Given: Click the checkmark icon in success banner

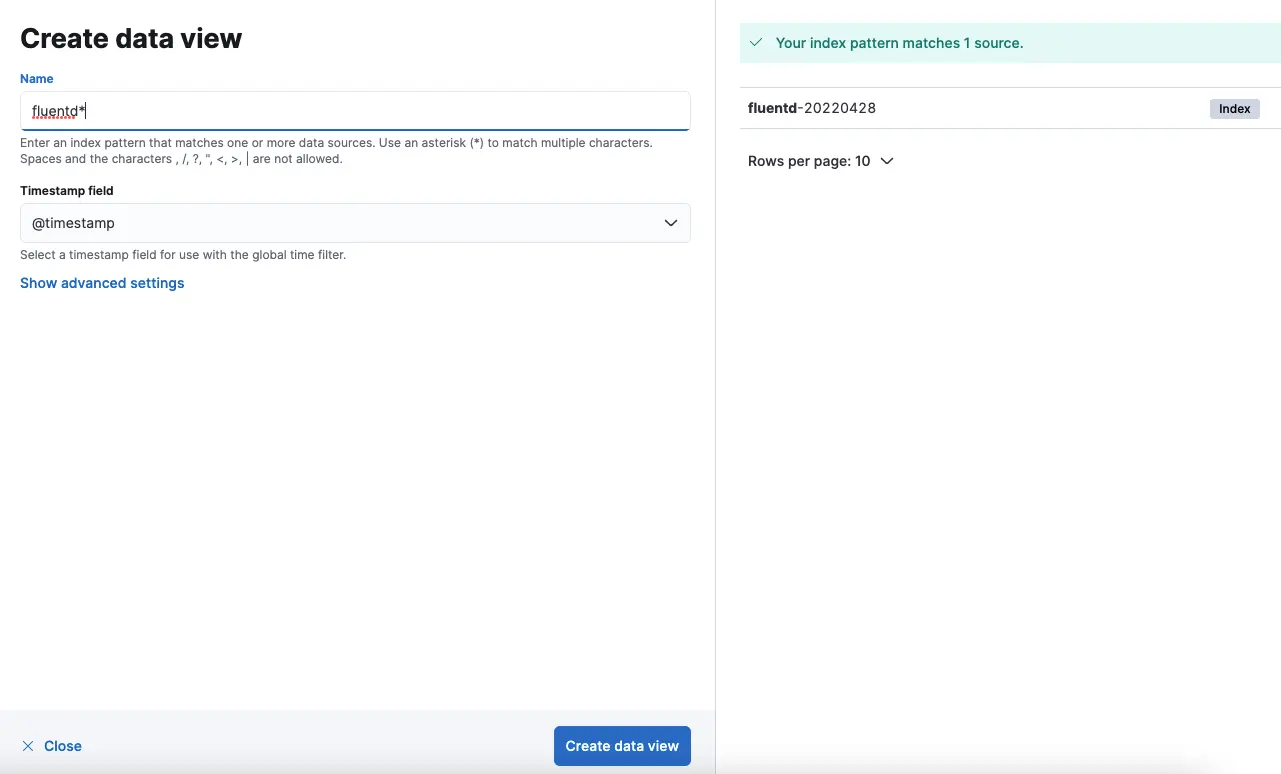Looking at the screenshot, I should (x=757, y=43).
